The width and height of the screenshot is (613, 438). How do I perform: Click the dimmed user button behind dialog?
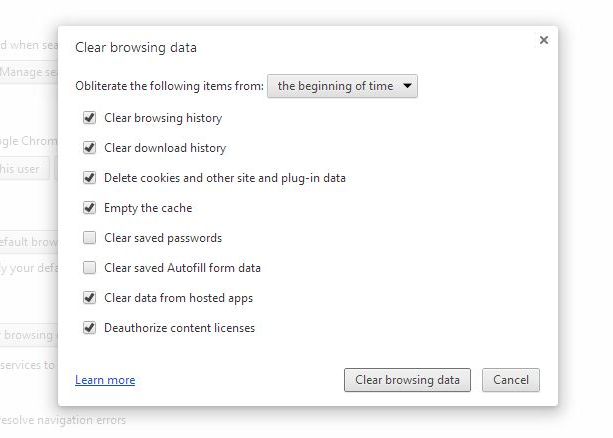pyautogui.click(x=22, y=168)
